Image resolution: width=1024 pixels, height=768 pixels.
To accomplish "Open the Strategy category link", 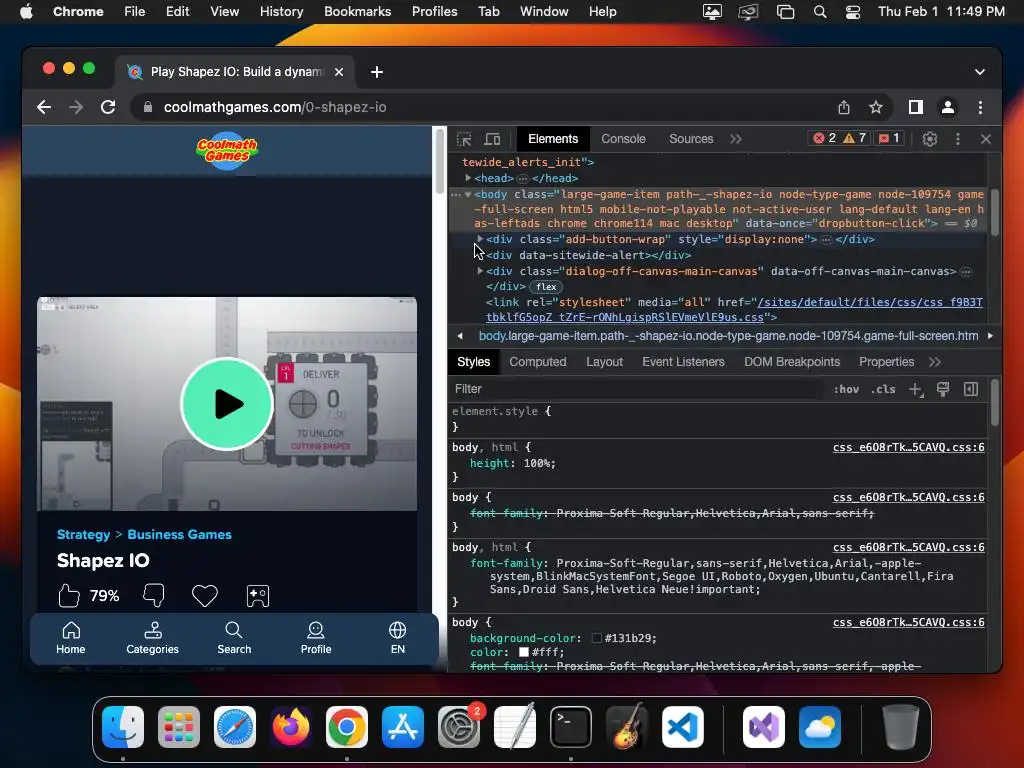I will [84, 534].
